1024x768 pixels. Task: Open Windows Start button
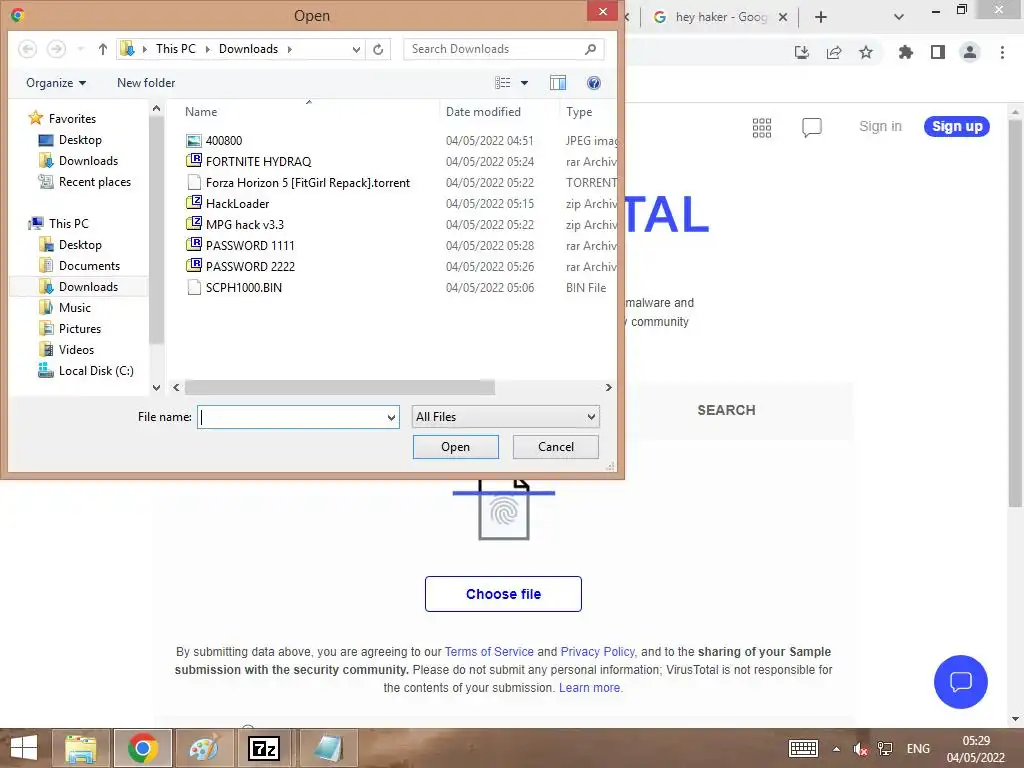point(24,748)
